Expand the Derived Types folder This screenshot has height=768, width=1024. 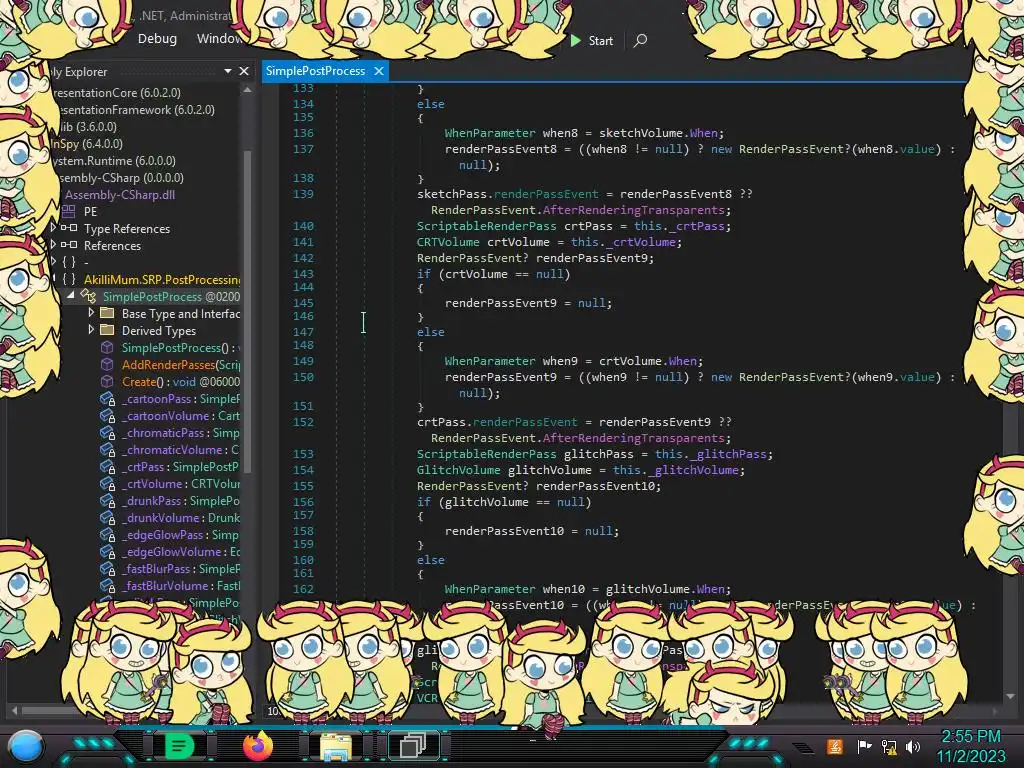coord(91,330)
